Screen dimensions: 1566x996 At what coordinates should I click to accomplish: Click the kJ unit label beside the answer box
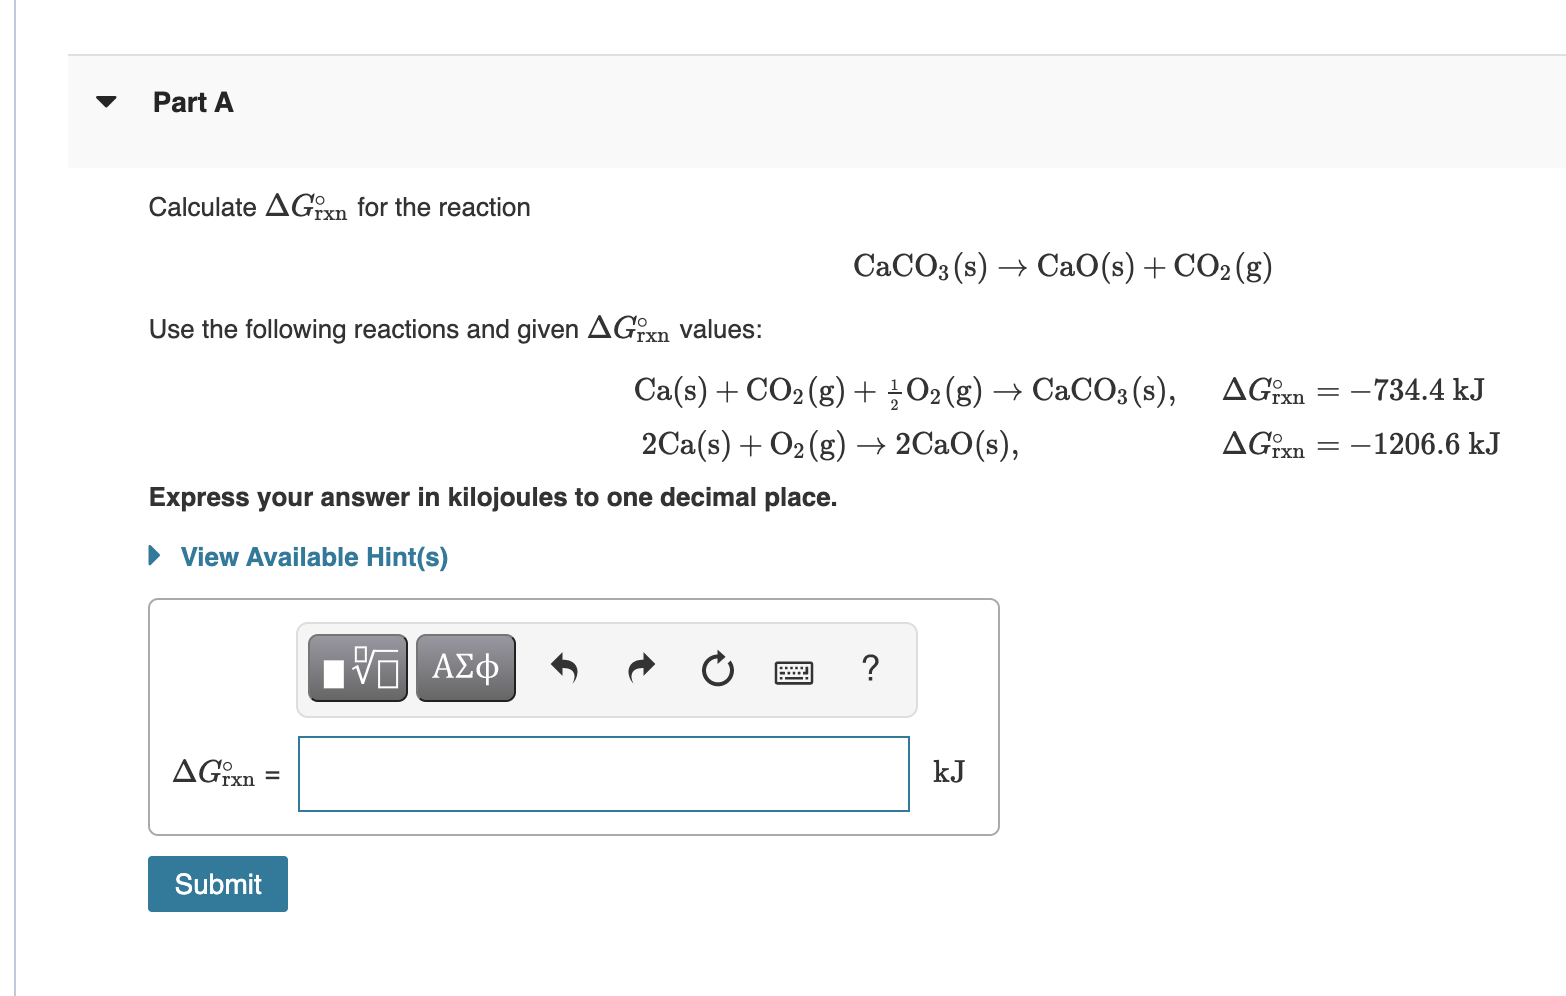pos(948,771)
